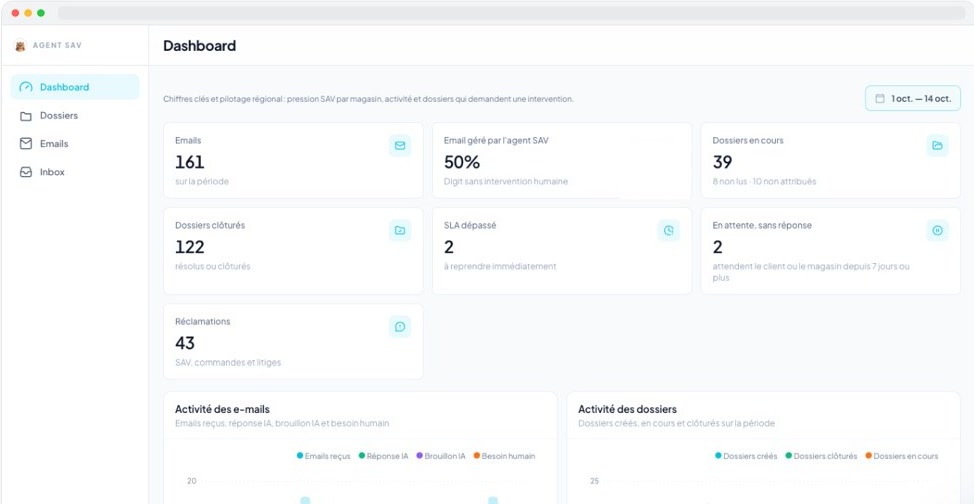Click the Inbox tray icon in sidebar

click(25, 172)
